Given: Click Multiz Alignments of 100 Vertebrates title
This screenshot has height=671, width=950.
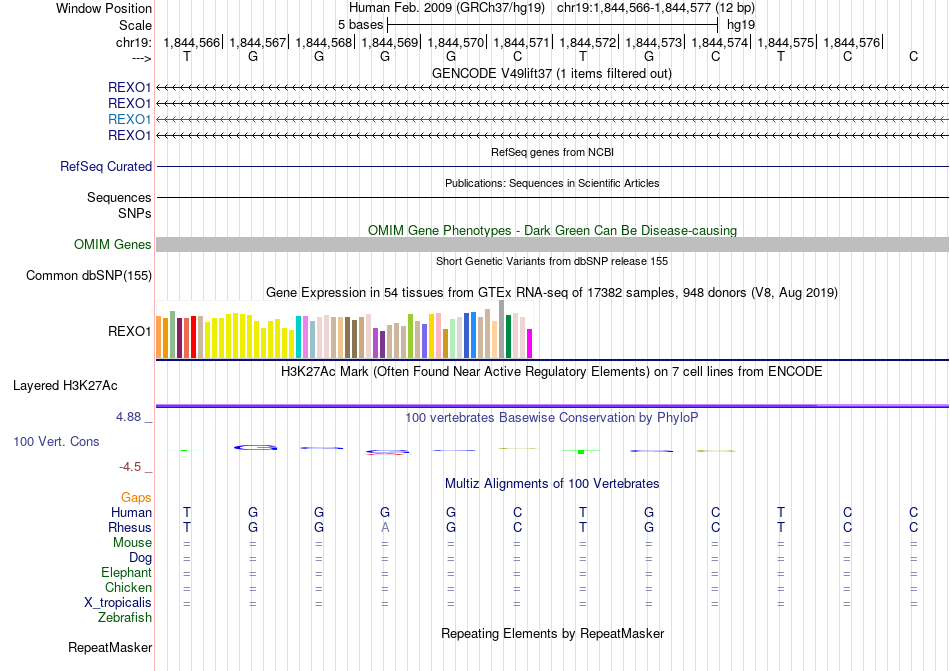Looking at the screenshot, I should click(x=552, y=483).
